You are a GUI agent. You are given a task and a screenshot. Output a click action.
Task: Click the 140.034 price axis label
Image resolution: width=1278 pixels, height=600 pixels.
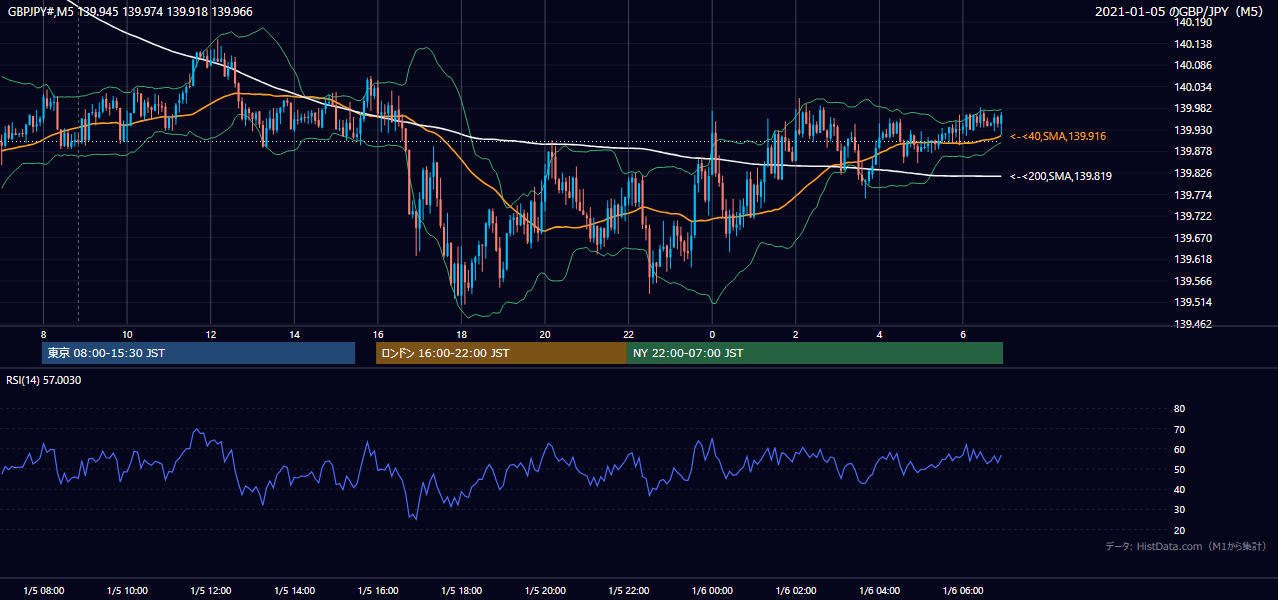click(x=1194, y=87)
